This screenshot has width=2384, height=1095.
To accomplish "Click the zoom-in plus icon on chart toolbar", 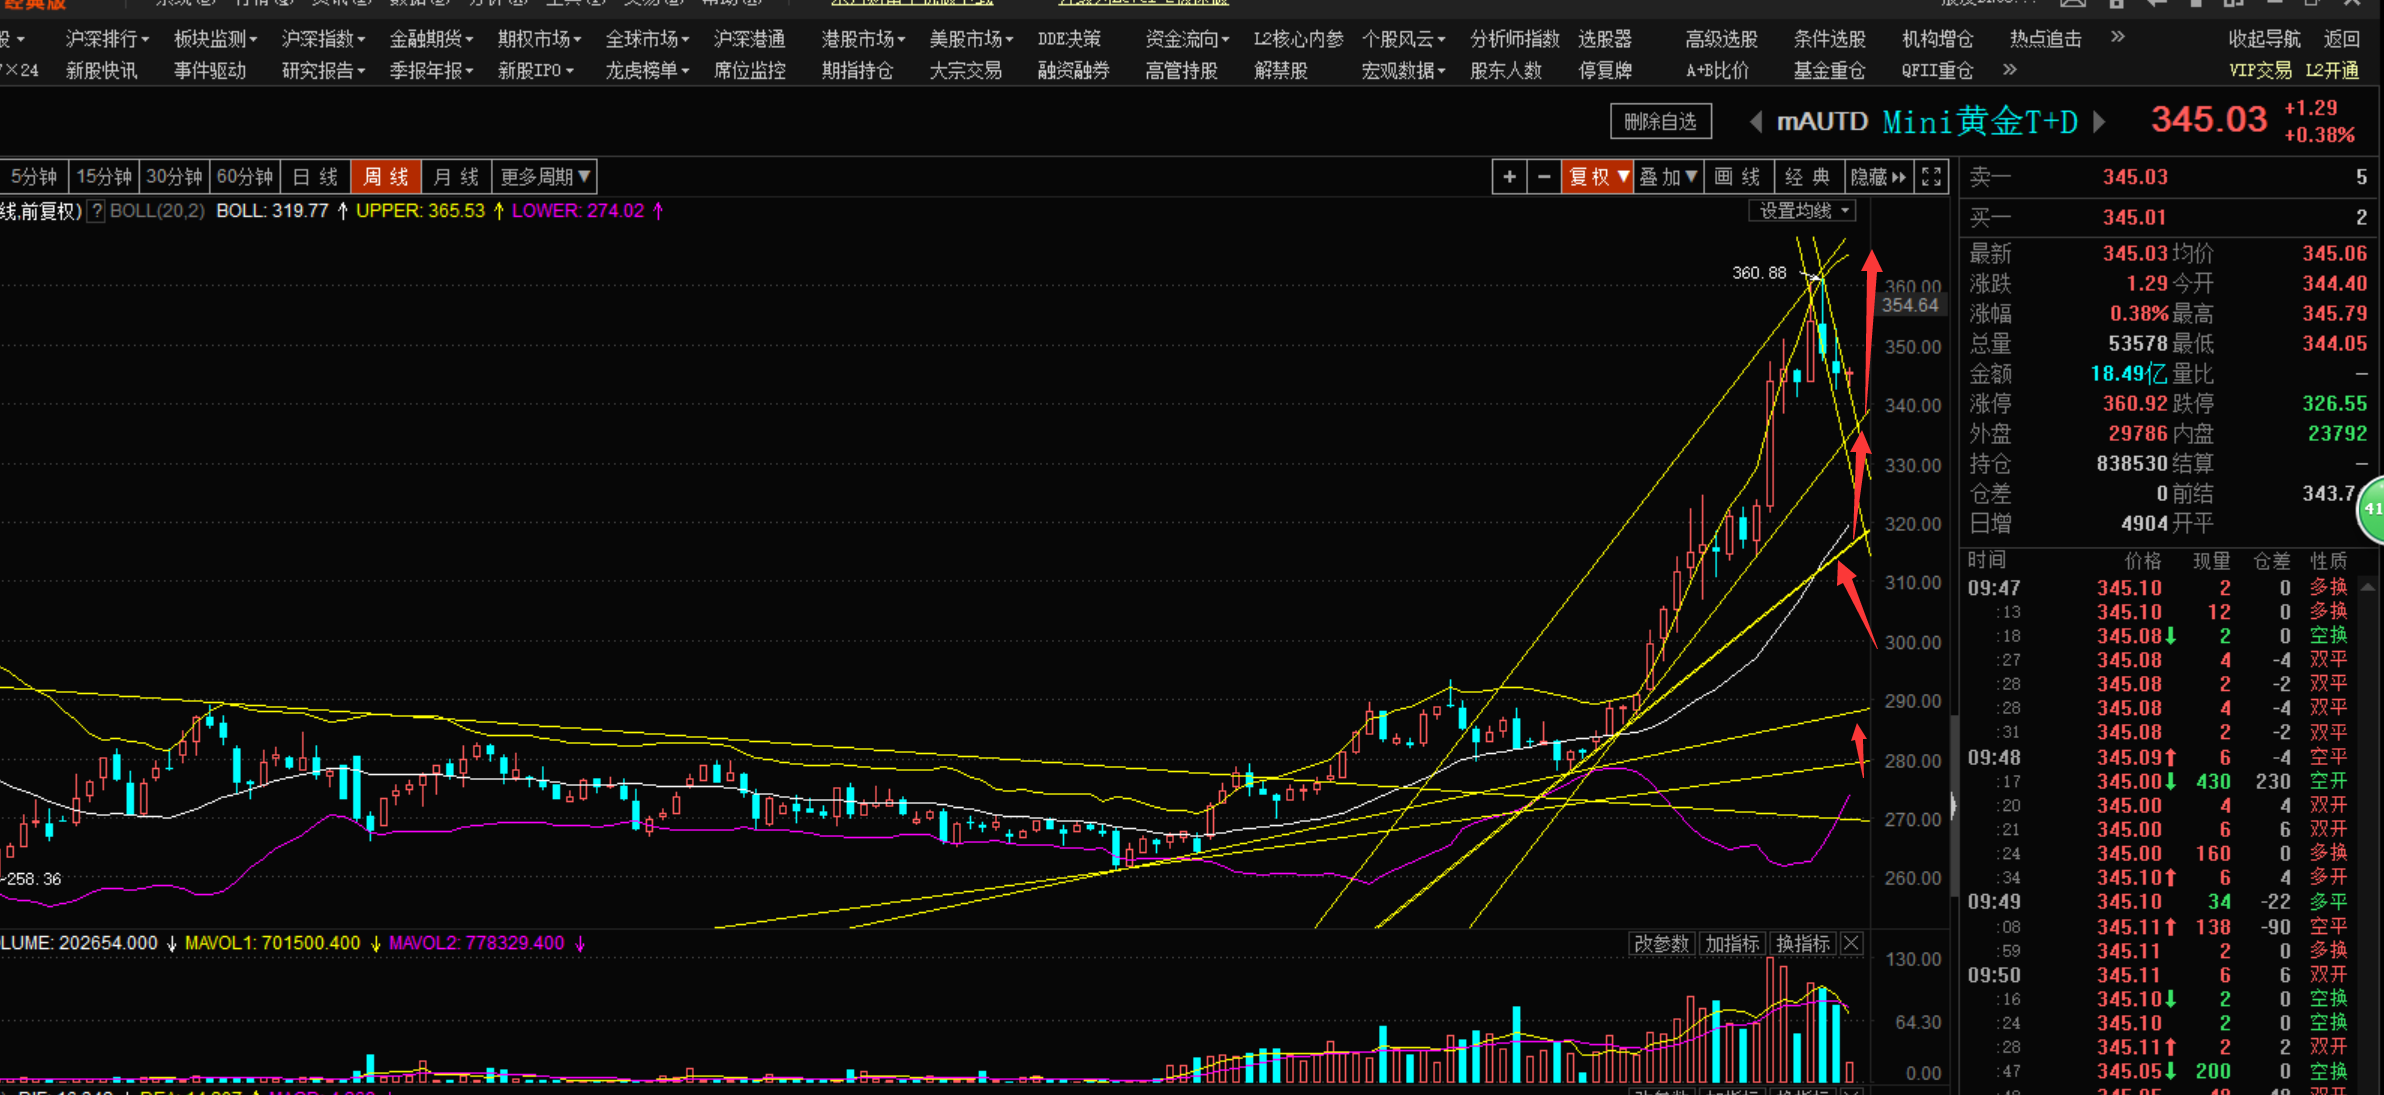I will (1510, 176).
